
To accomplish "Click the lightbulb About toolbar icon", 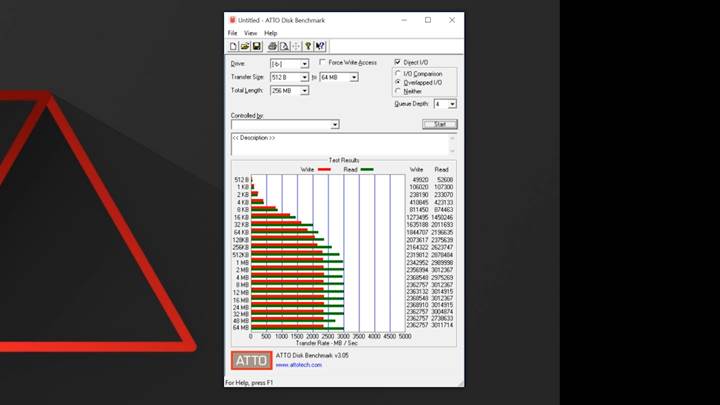I will point(308,46).
